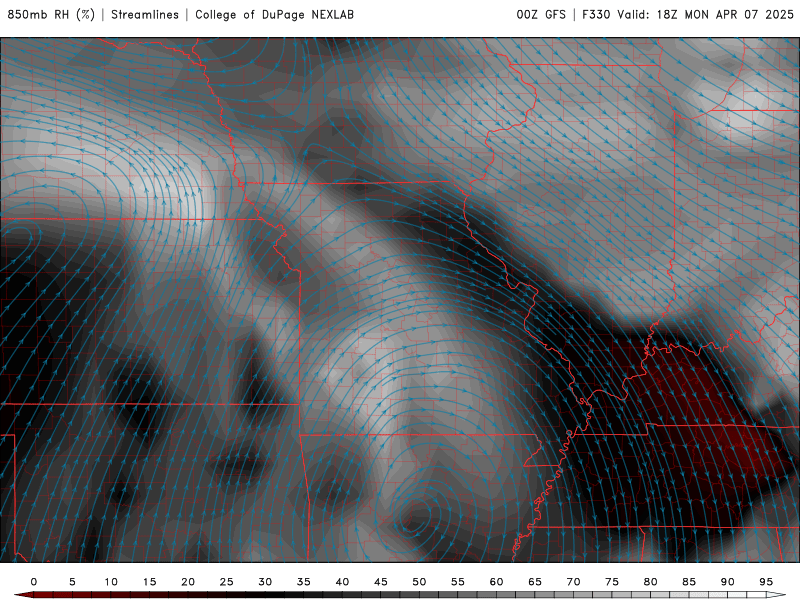Click the colorbar label "75"
The image size is (800, 600).
tap(612, 582)
